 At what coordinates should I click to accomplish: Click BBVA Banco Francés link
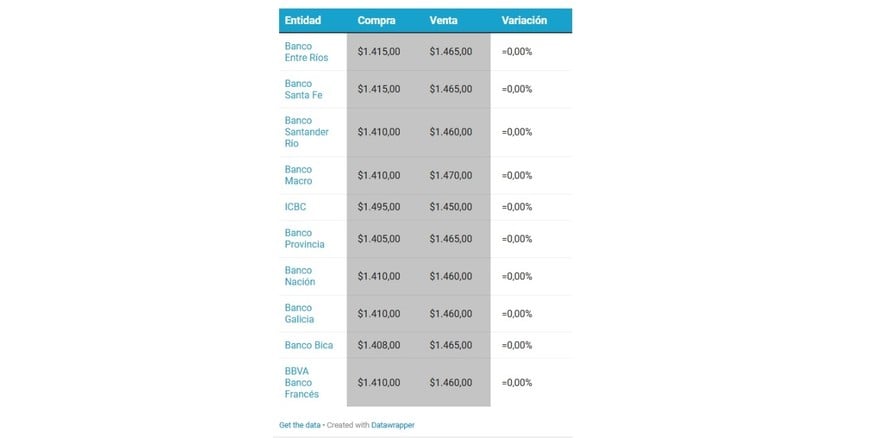click(x=301, y=382)
